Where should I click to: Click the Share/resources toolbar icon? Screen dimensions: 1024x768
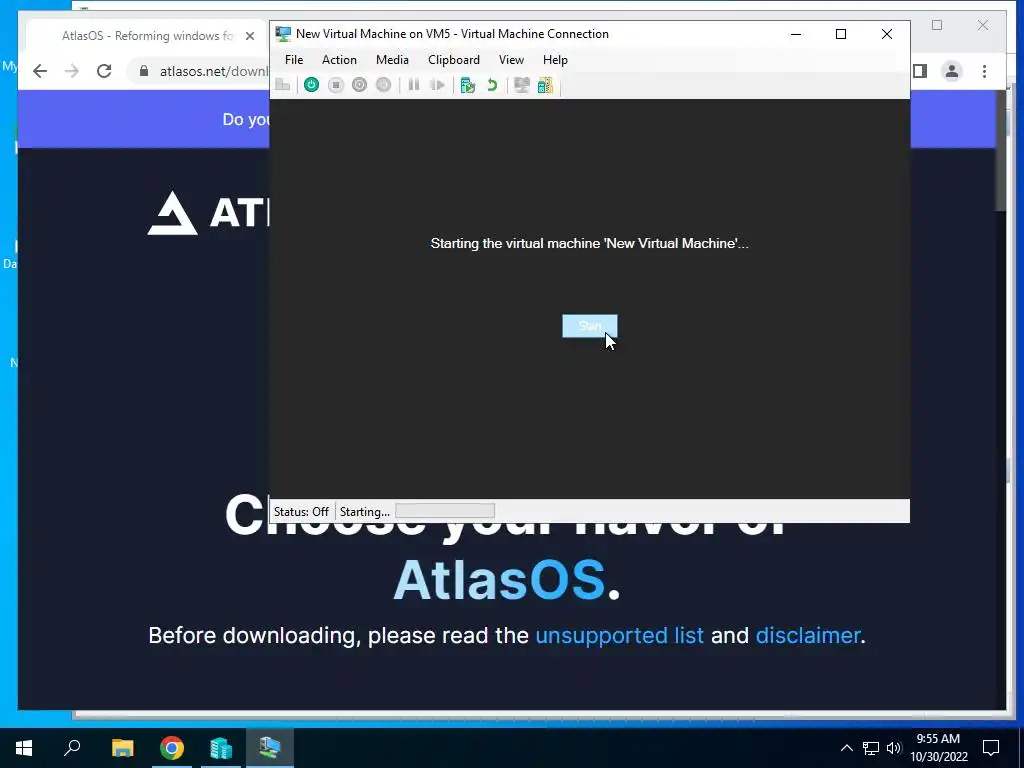(x=545, y=85)
